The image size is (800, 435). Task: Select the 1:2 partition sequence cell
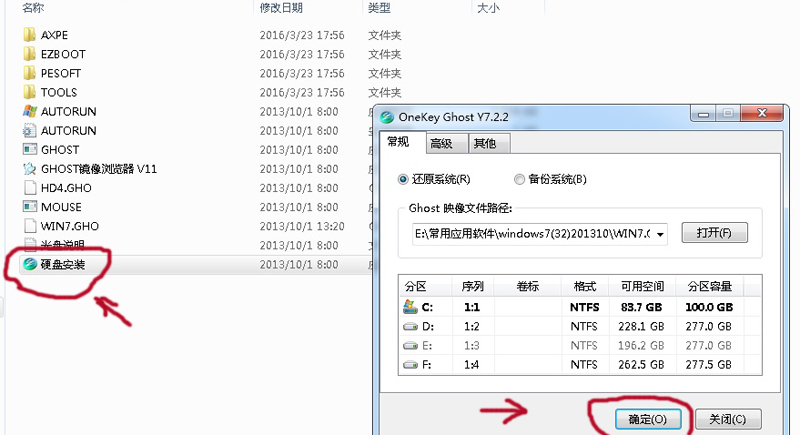tap(472, 326)
